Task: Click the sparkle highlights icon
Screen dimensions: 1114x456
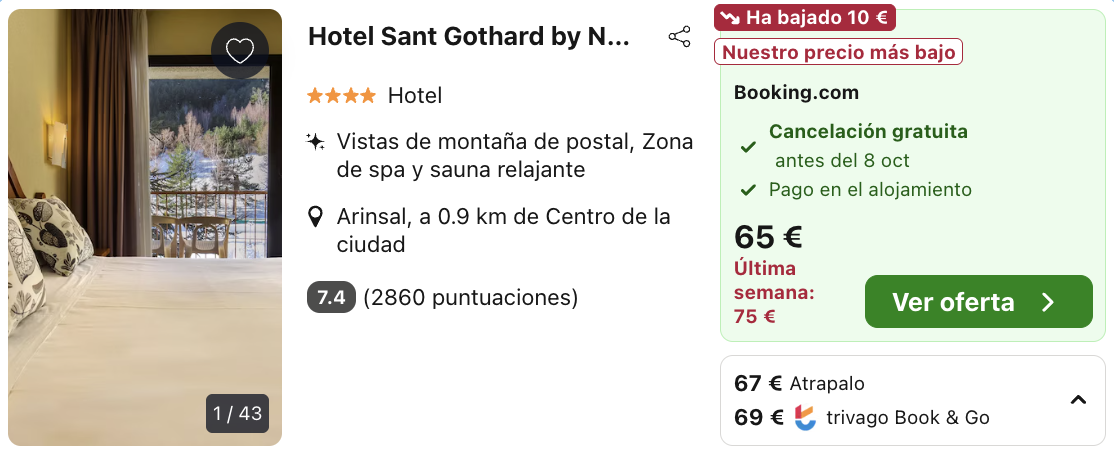Action: click(x=316, y=142)
